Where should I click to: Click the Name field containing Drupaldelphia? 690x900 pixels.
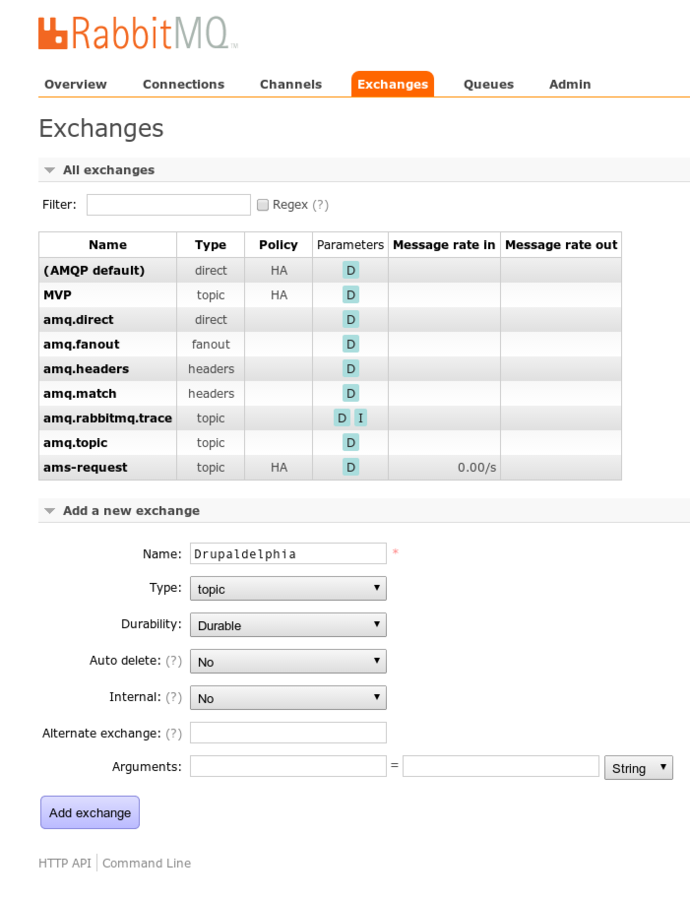pyautogui.click(x=288, y=553)
